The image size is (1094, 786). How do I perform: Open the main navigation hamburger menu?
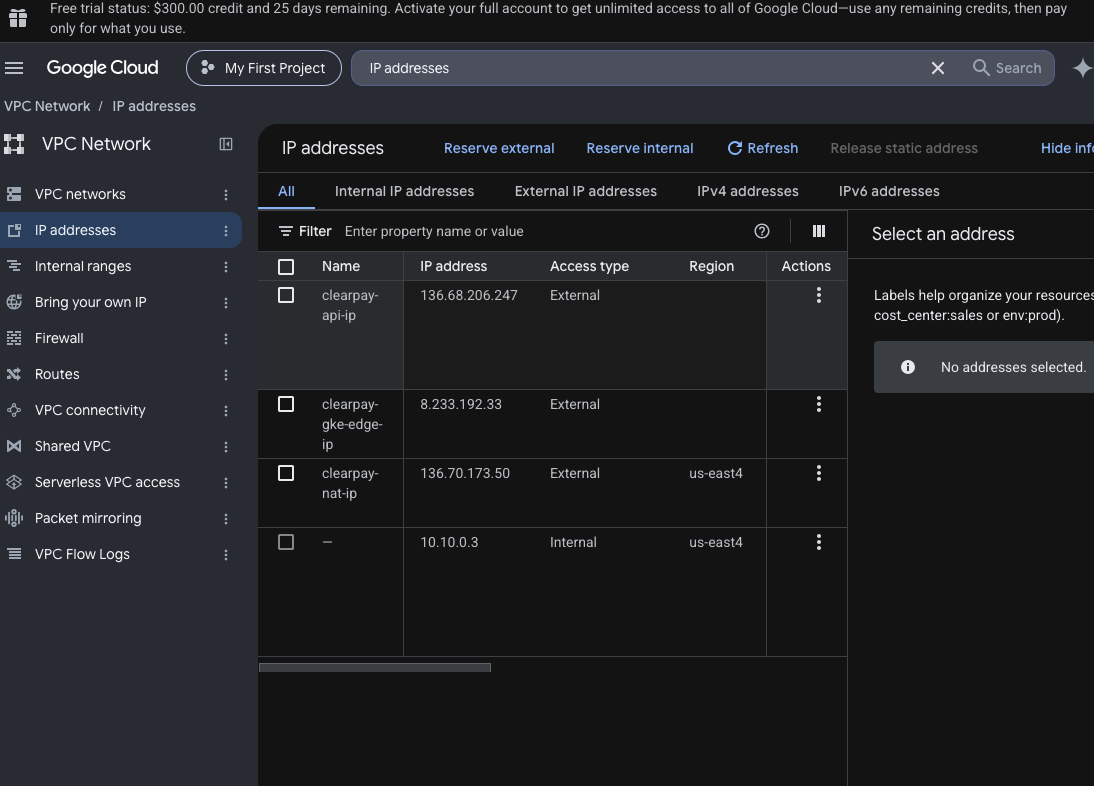14,68
